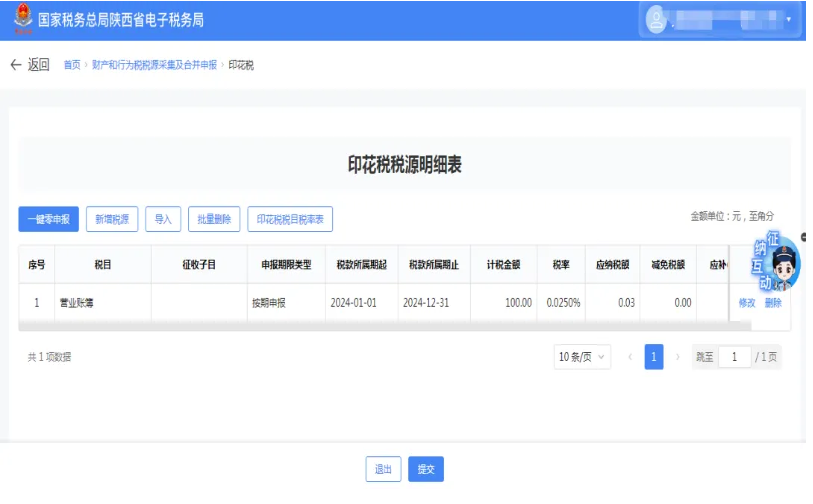
Task: Go to next page arrow
Action: pos(678,358)
